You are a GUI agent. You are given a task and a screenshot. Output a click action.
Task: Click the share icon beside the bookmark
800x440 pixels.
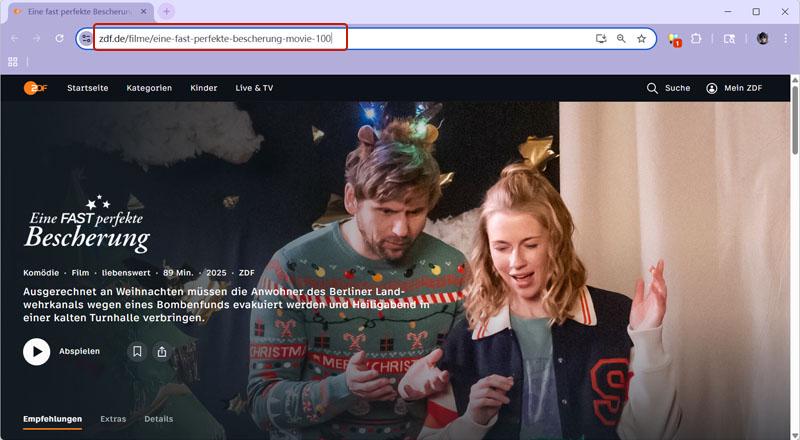click(x=162, y=351)
